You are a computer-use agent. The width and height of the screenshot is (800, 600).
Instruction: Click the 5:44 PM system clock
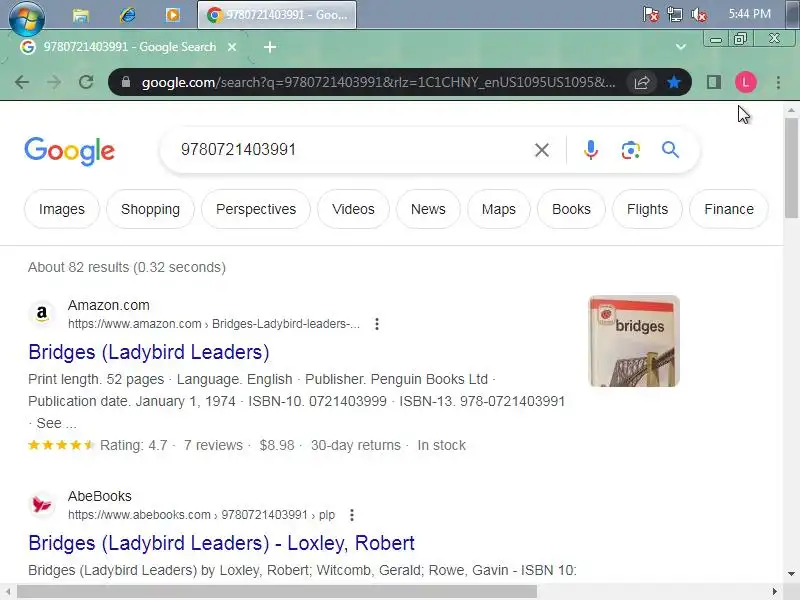[x=749, y=14]
